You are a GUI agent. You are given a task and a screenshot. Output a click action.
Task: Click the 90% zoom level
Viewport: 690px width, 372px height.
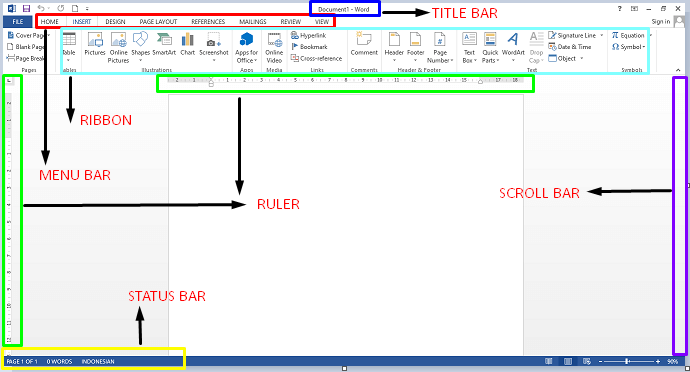click(672, 361)
